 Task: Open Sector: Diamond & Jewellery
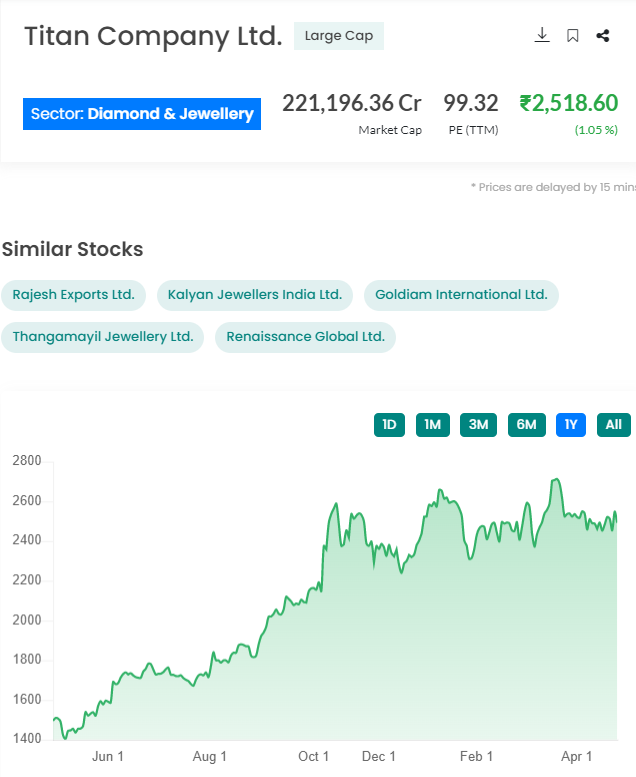click(x=142, y=114)
